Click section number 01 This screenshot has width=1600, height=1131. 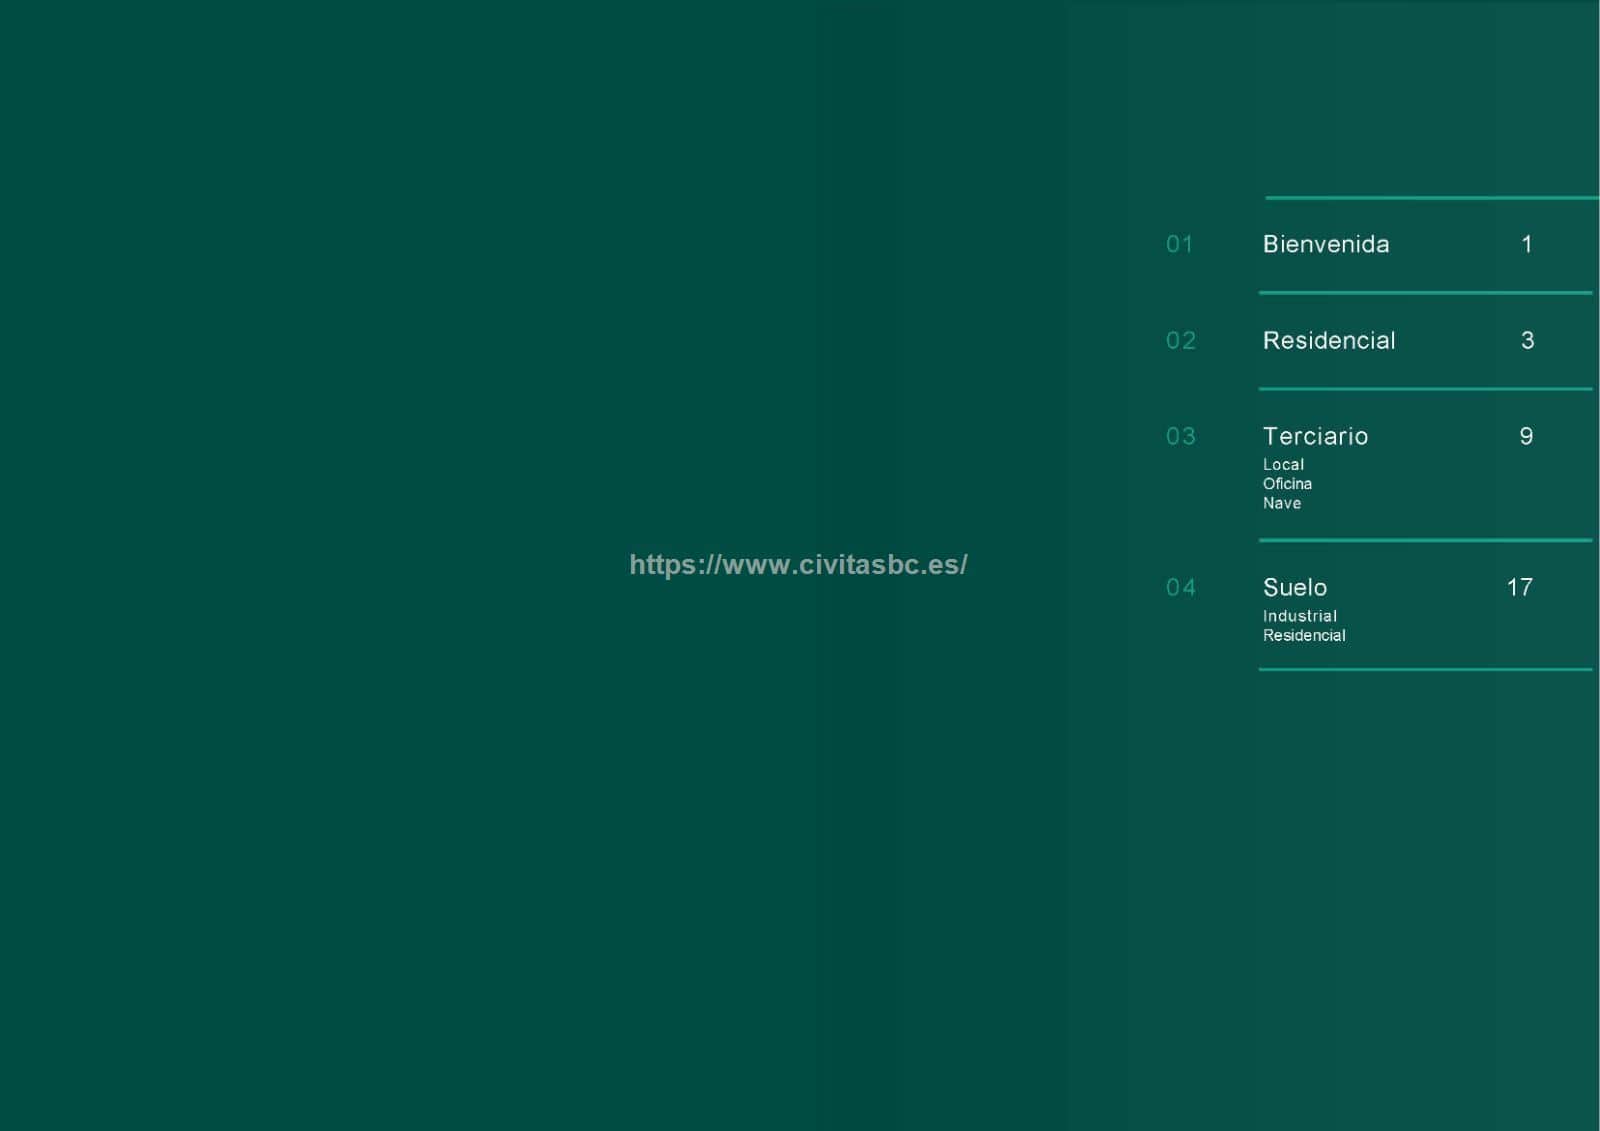[1179, 244]
